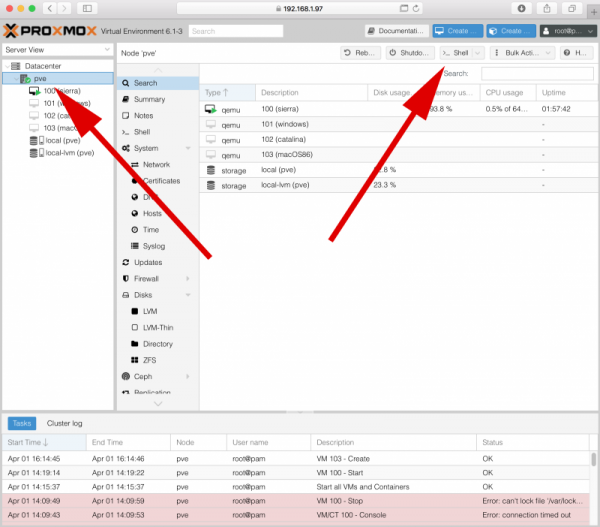Focus the resource list Search field
Image resolution: width=600 pixels, height=527 pixels.
(537, 73)
